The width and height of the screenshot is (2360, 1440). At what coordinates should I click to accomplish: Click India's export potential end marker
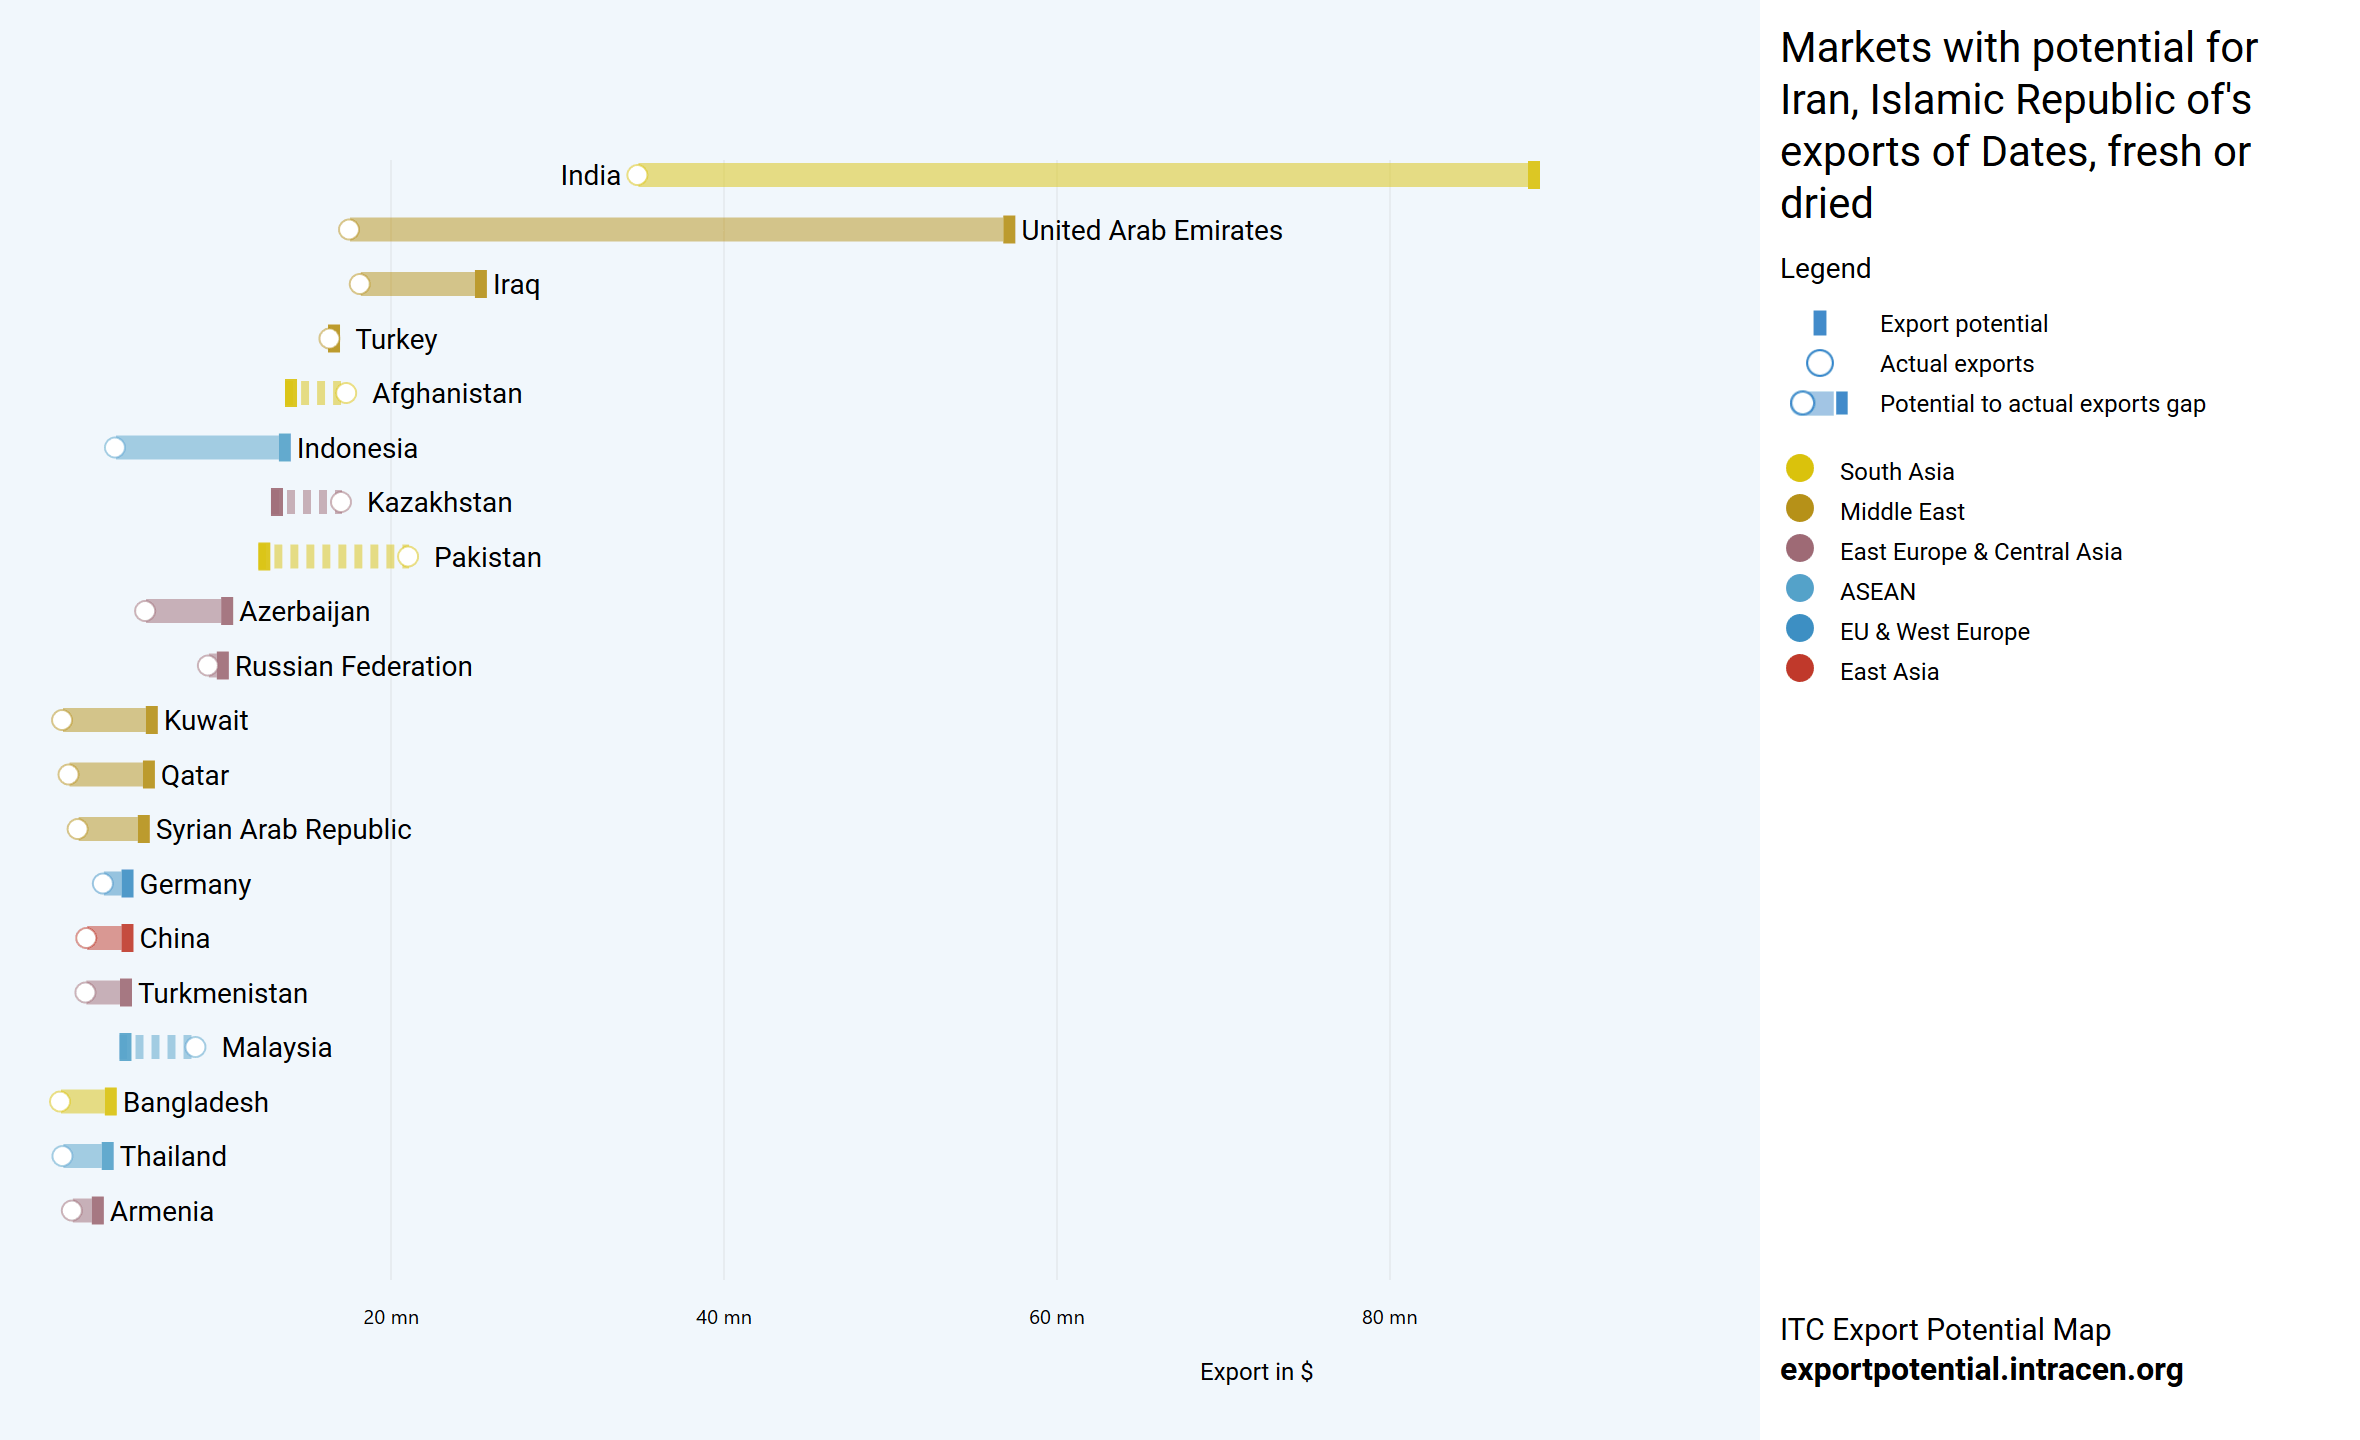[x=1533, y=175]
